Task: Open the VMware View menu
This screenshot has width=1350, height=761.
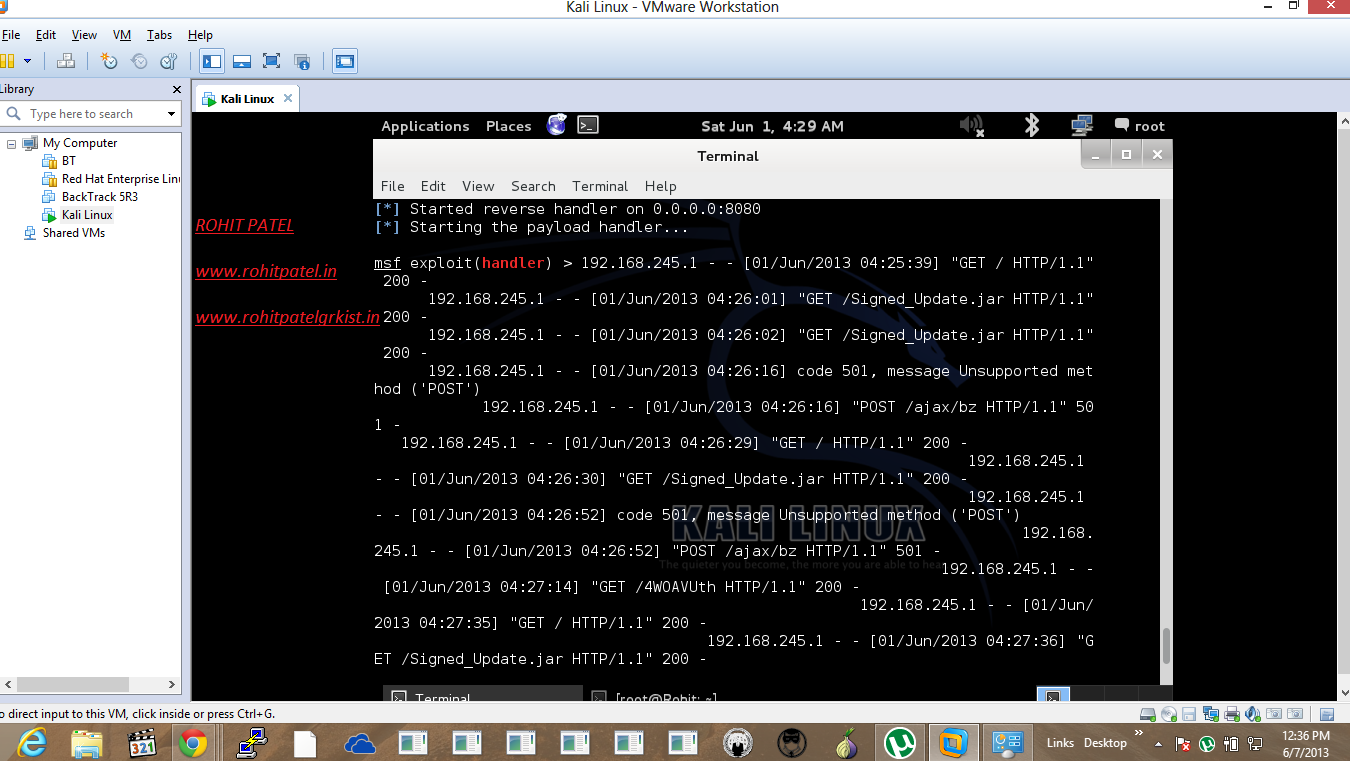Action: pos(84,35)
